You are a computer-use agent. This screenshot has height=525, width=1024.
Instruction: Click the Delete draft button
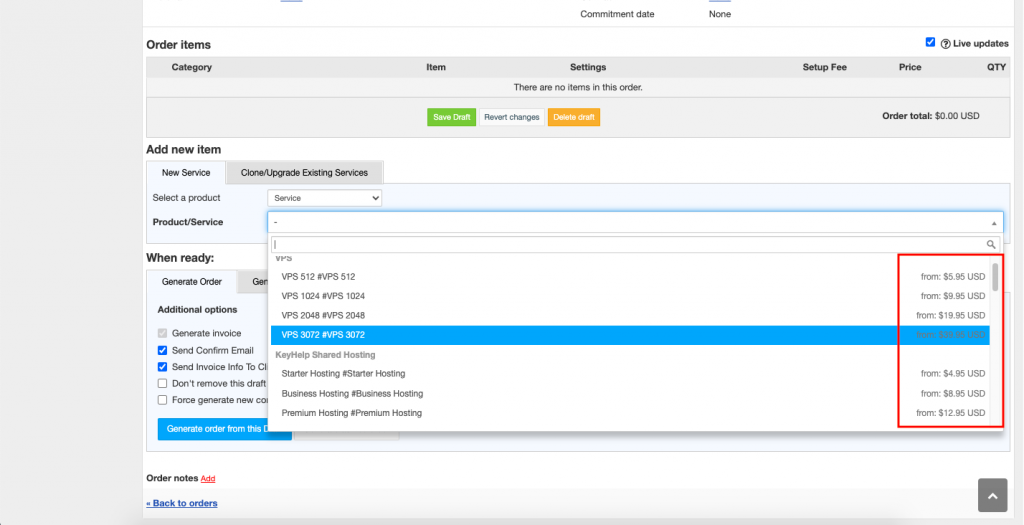tap(574, 117)
